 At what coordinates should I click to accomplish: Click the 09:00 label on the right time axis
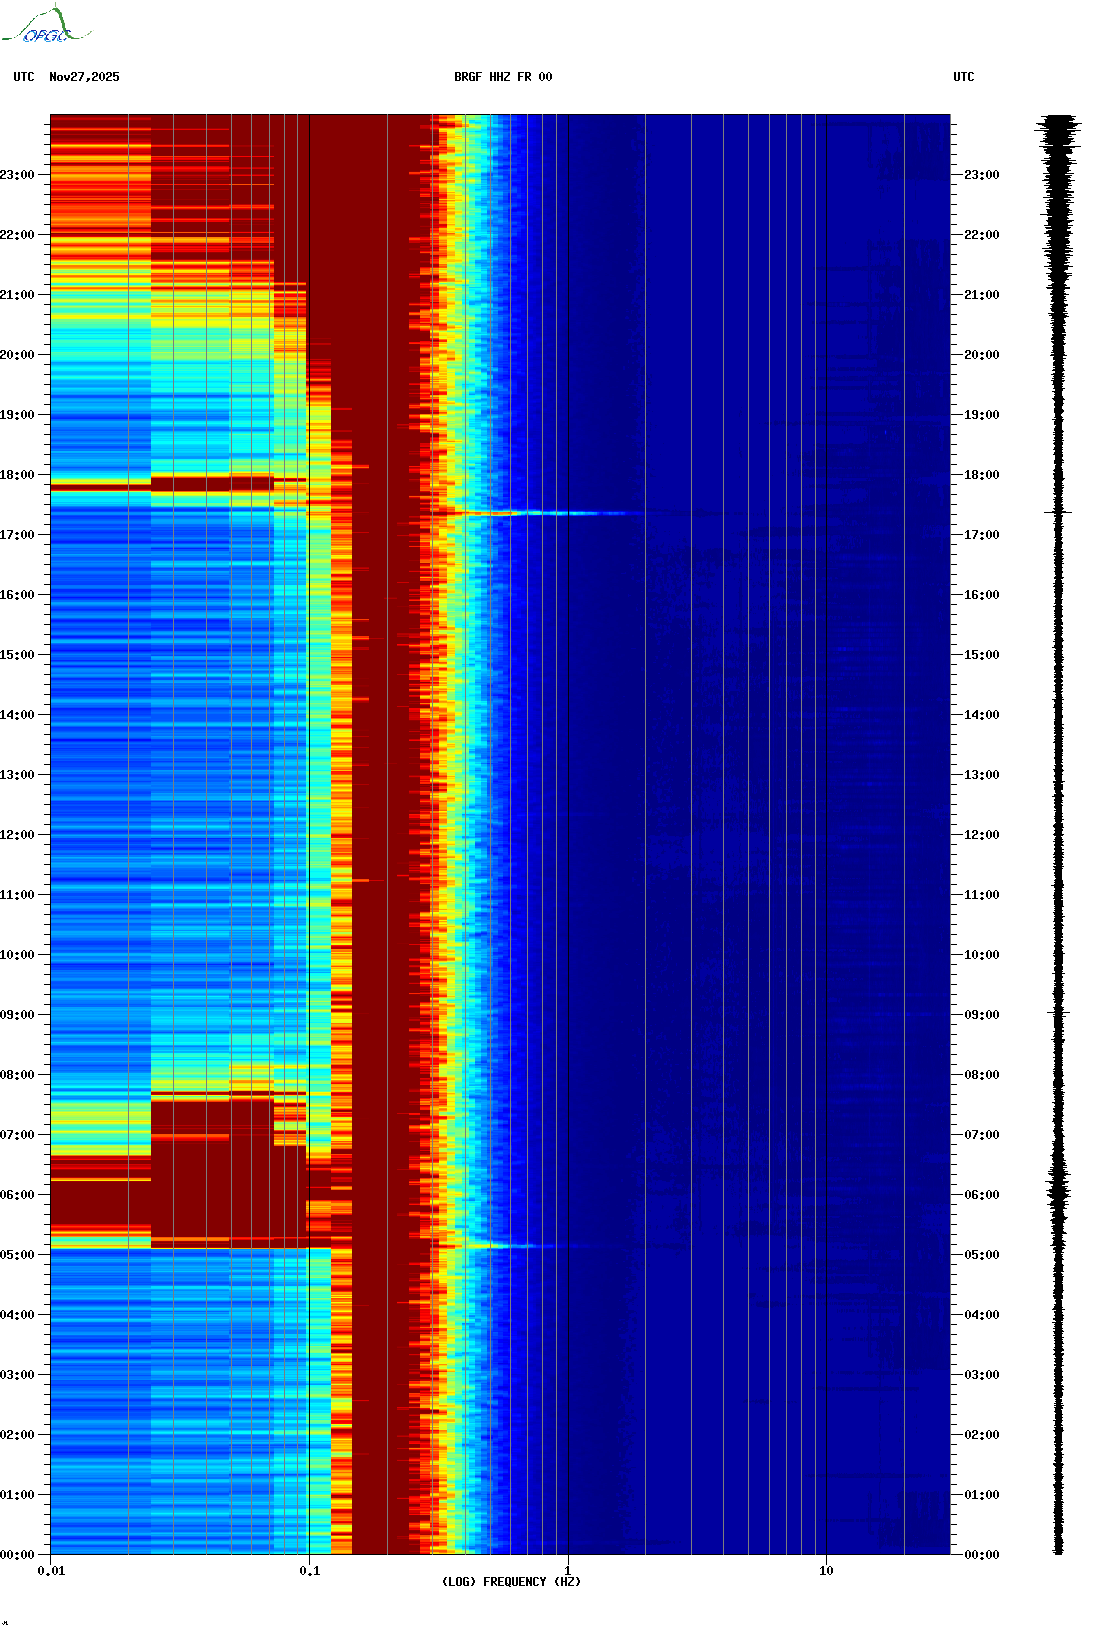click(981, 1015)
